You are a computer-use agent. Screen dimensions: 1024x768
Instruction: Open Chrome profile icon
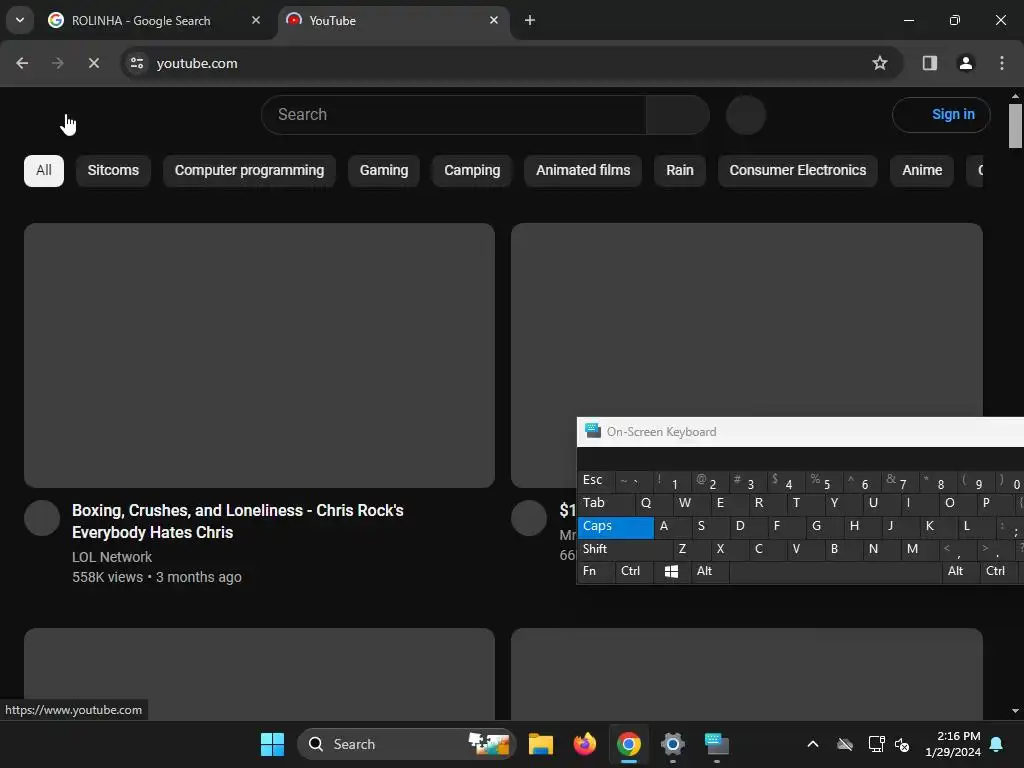click(965, 63)
